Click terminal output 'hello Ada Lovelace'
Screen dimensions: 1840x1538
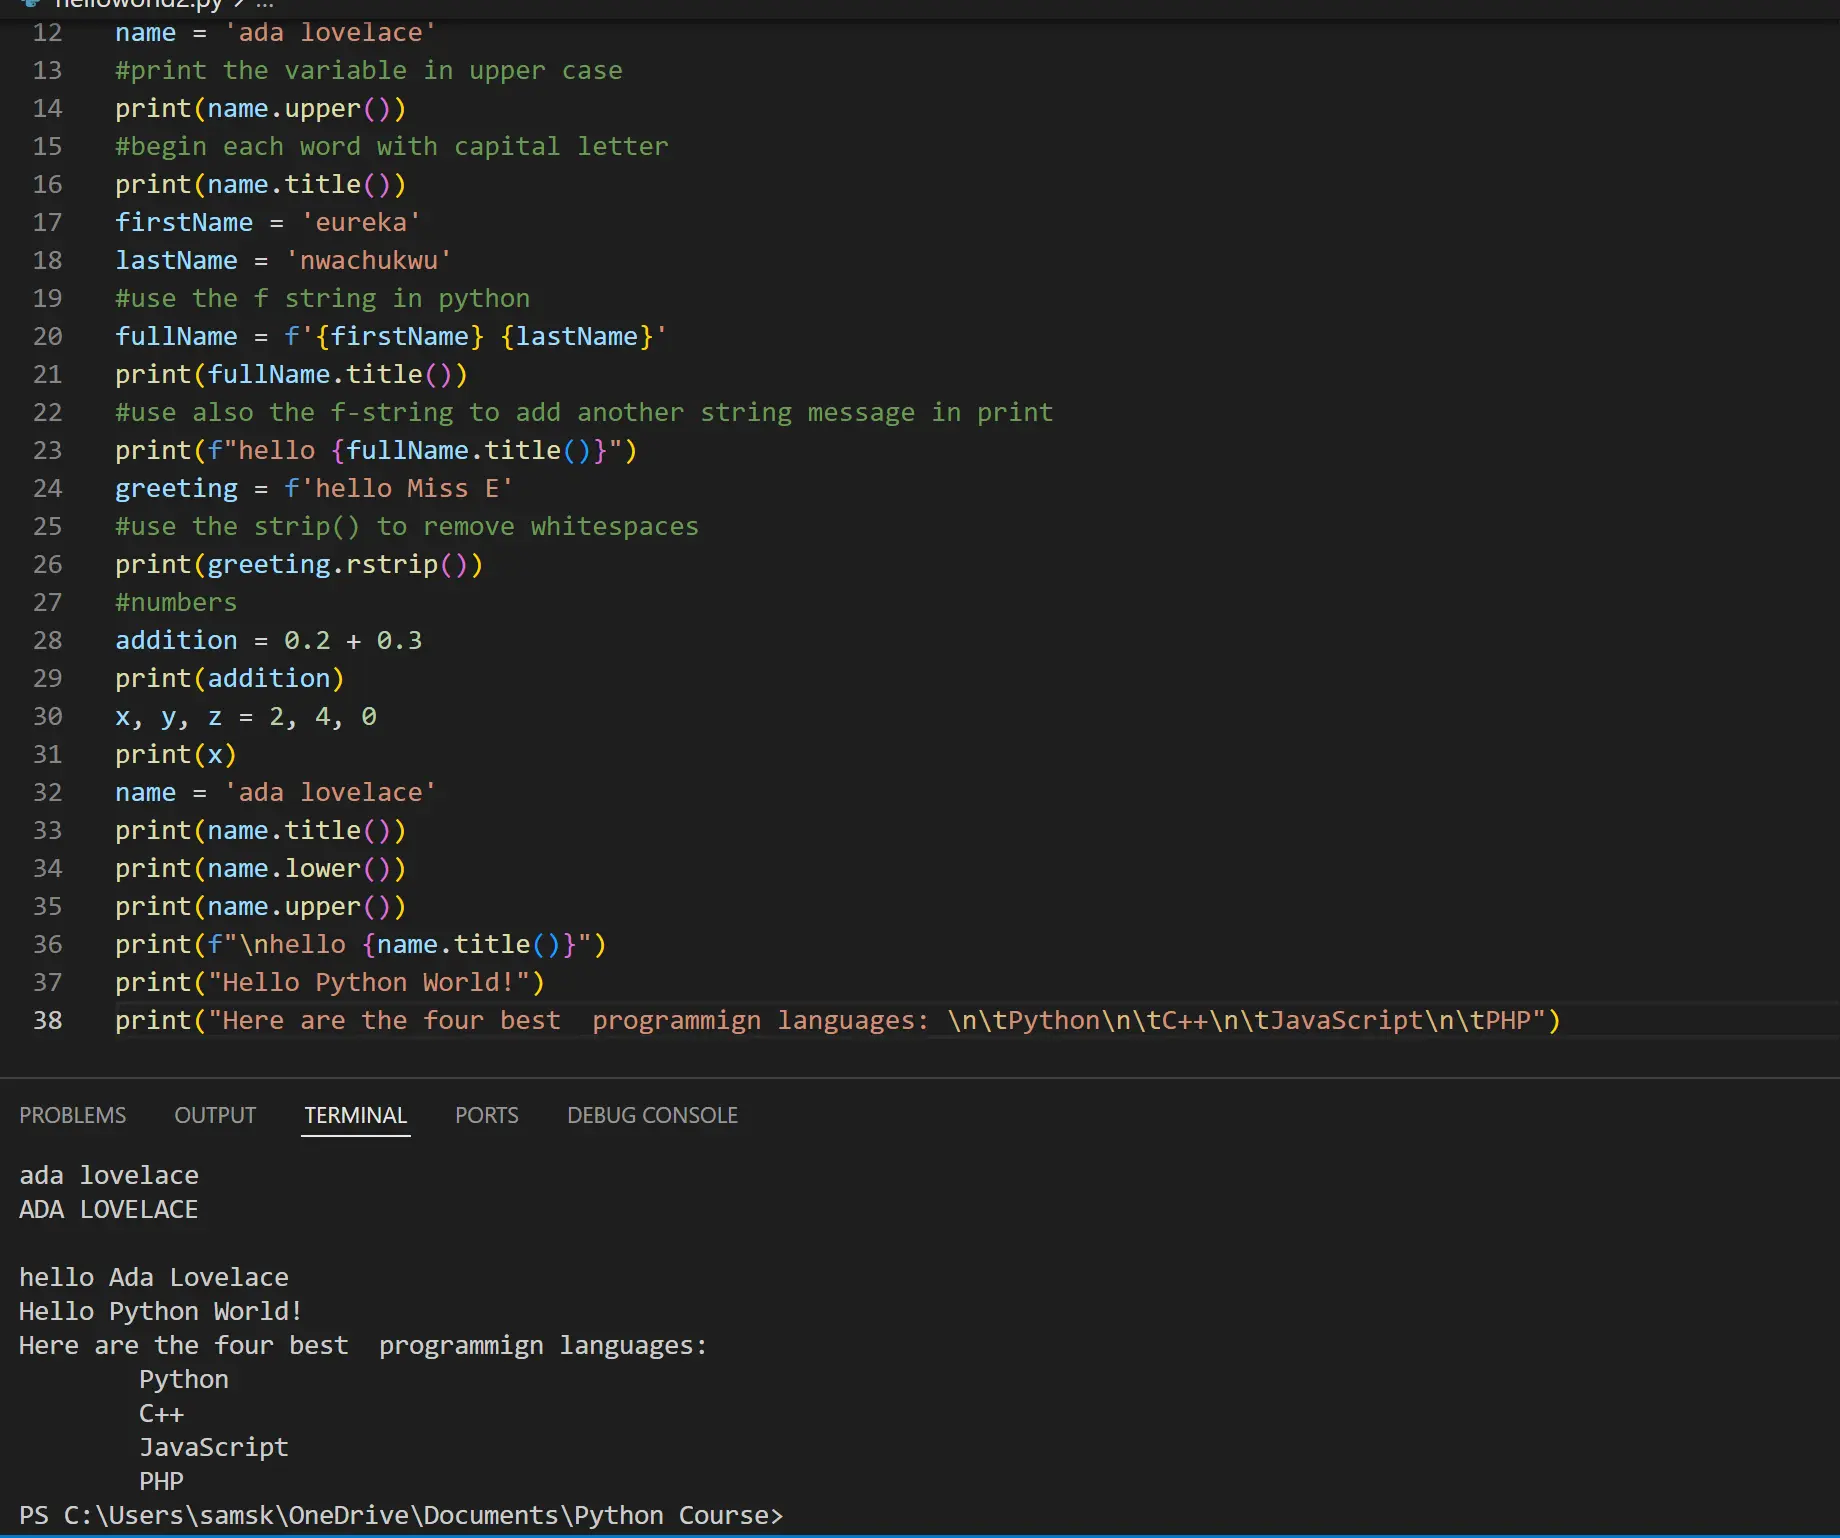(154, 1277)
